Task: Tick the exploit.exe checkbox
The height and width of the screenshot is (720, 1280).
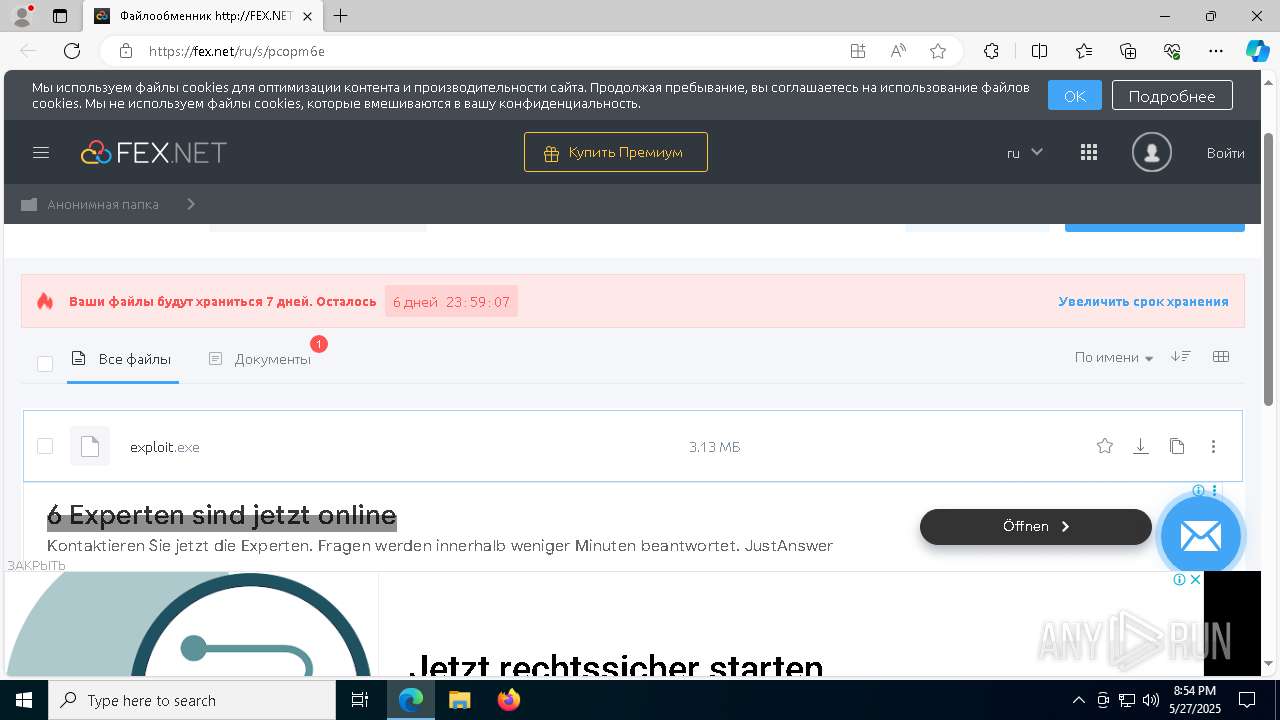Action: 45,446
